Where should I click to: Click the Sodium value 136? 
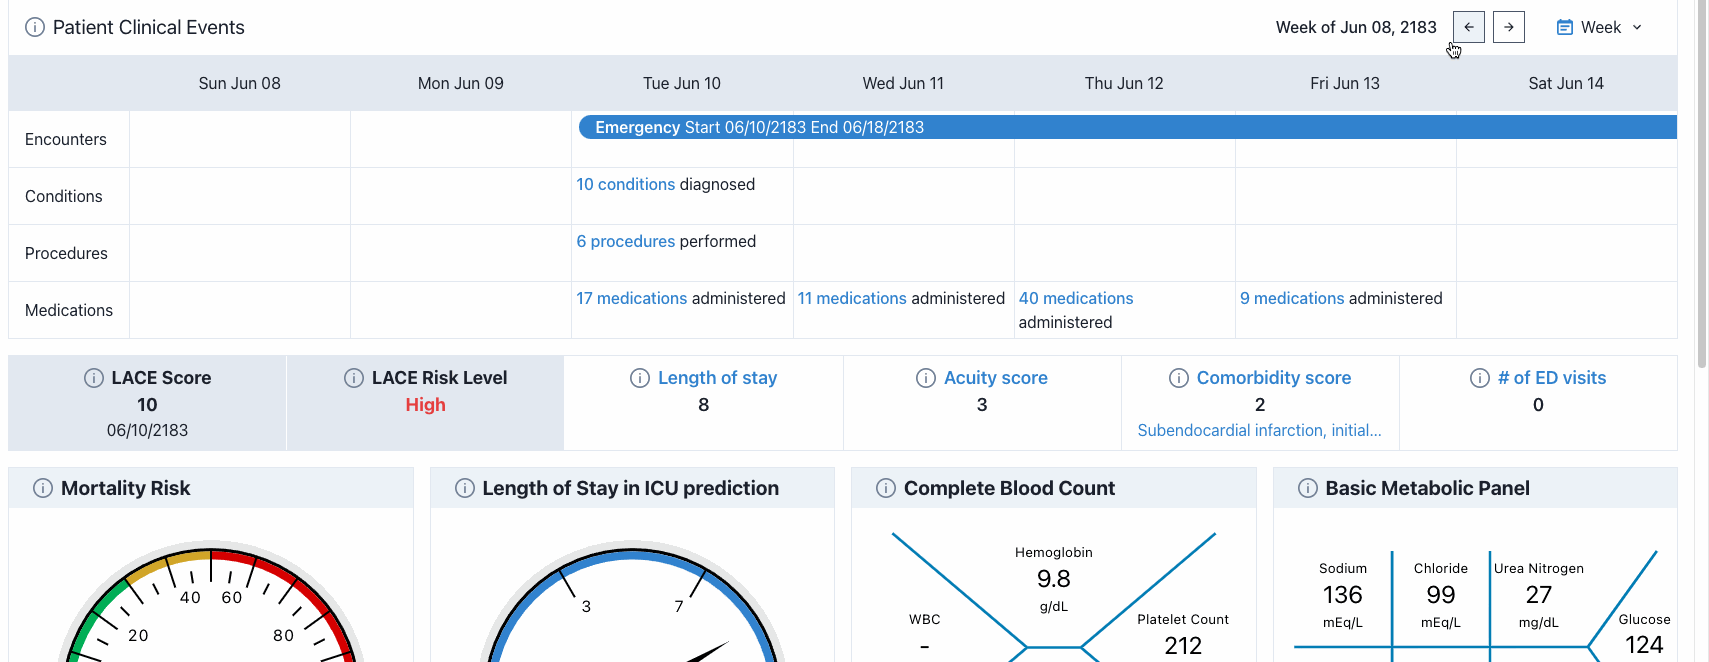pos(1342,595)
